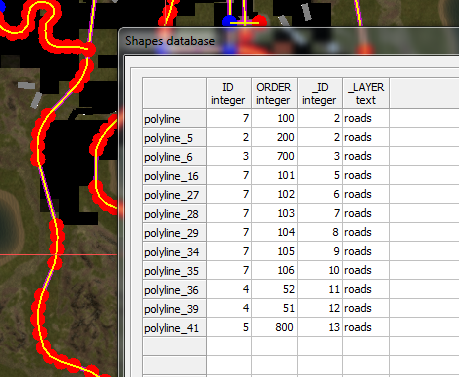
Task: Click the blue node marker on the map
Action: pos(229,22)
